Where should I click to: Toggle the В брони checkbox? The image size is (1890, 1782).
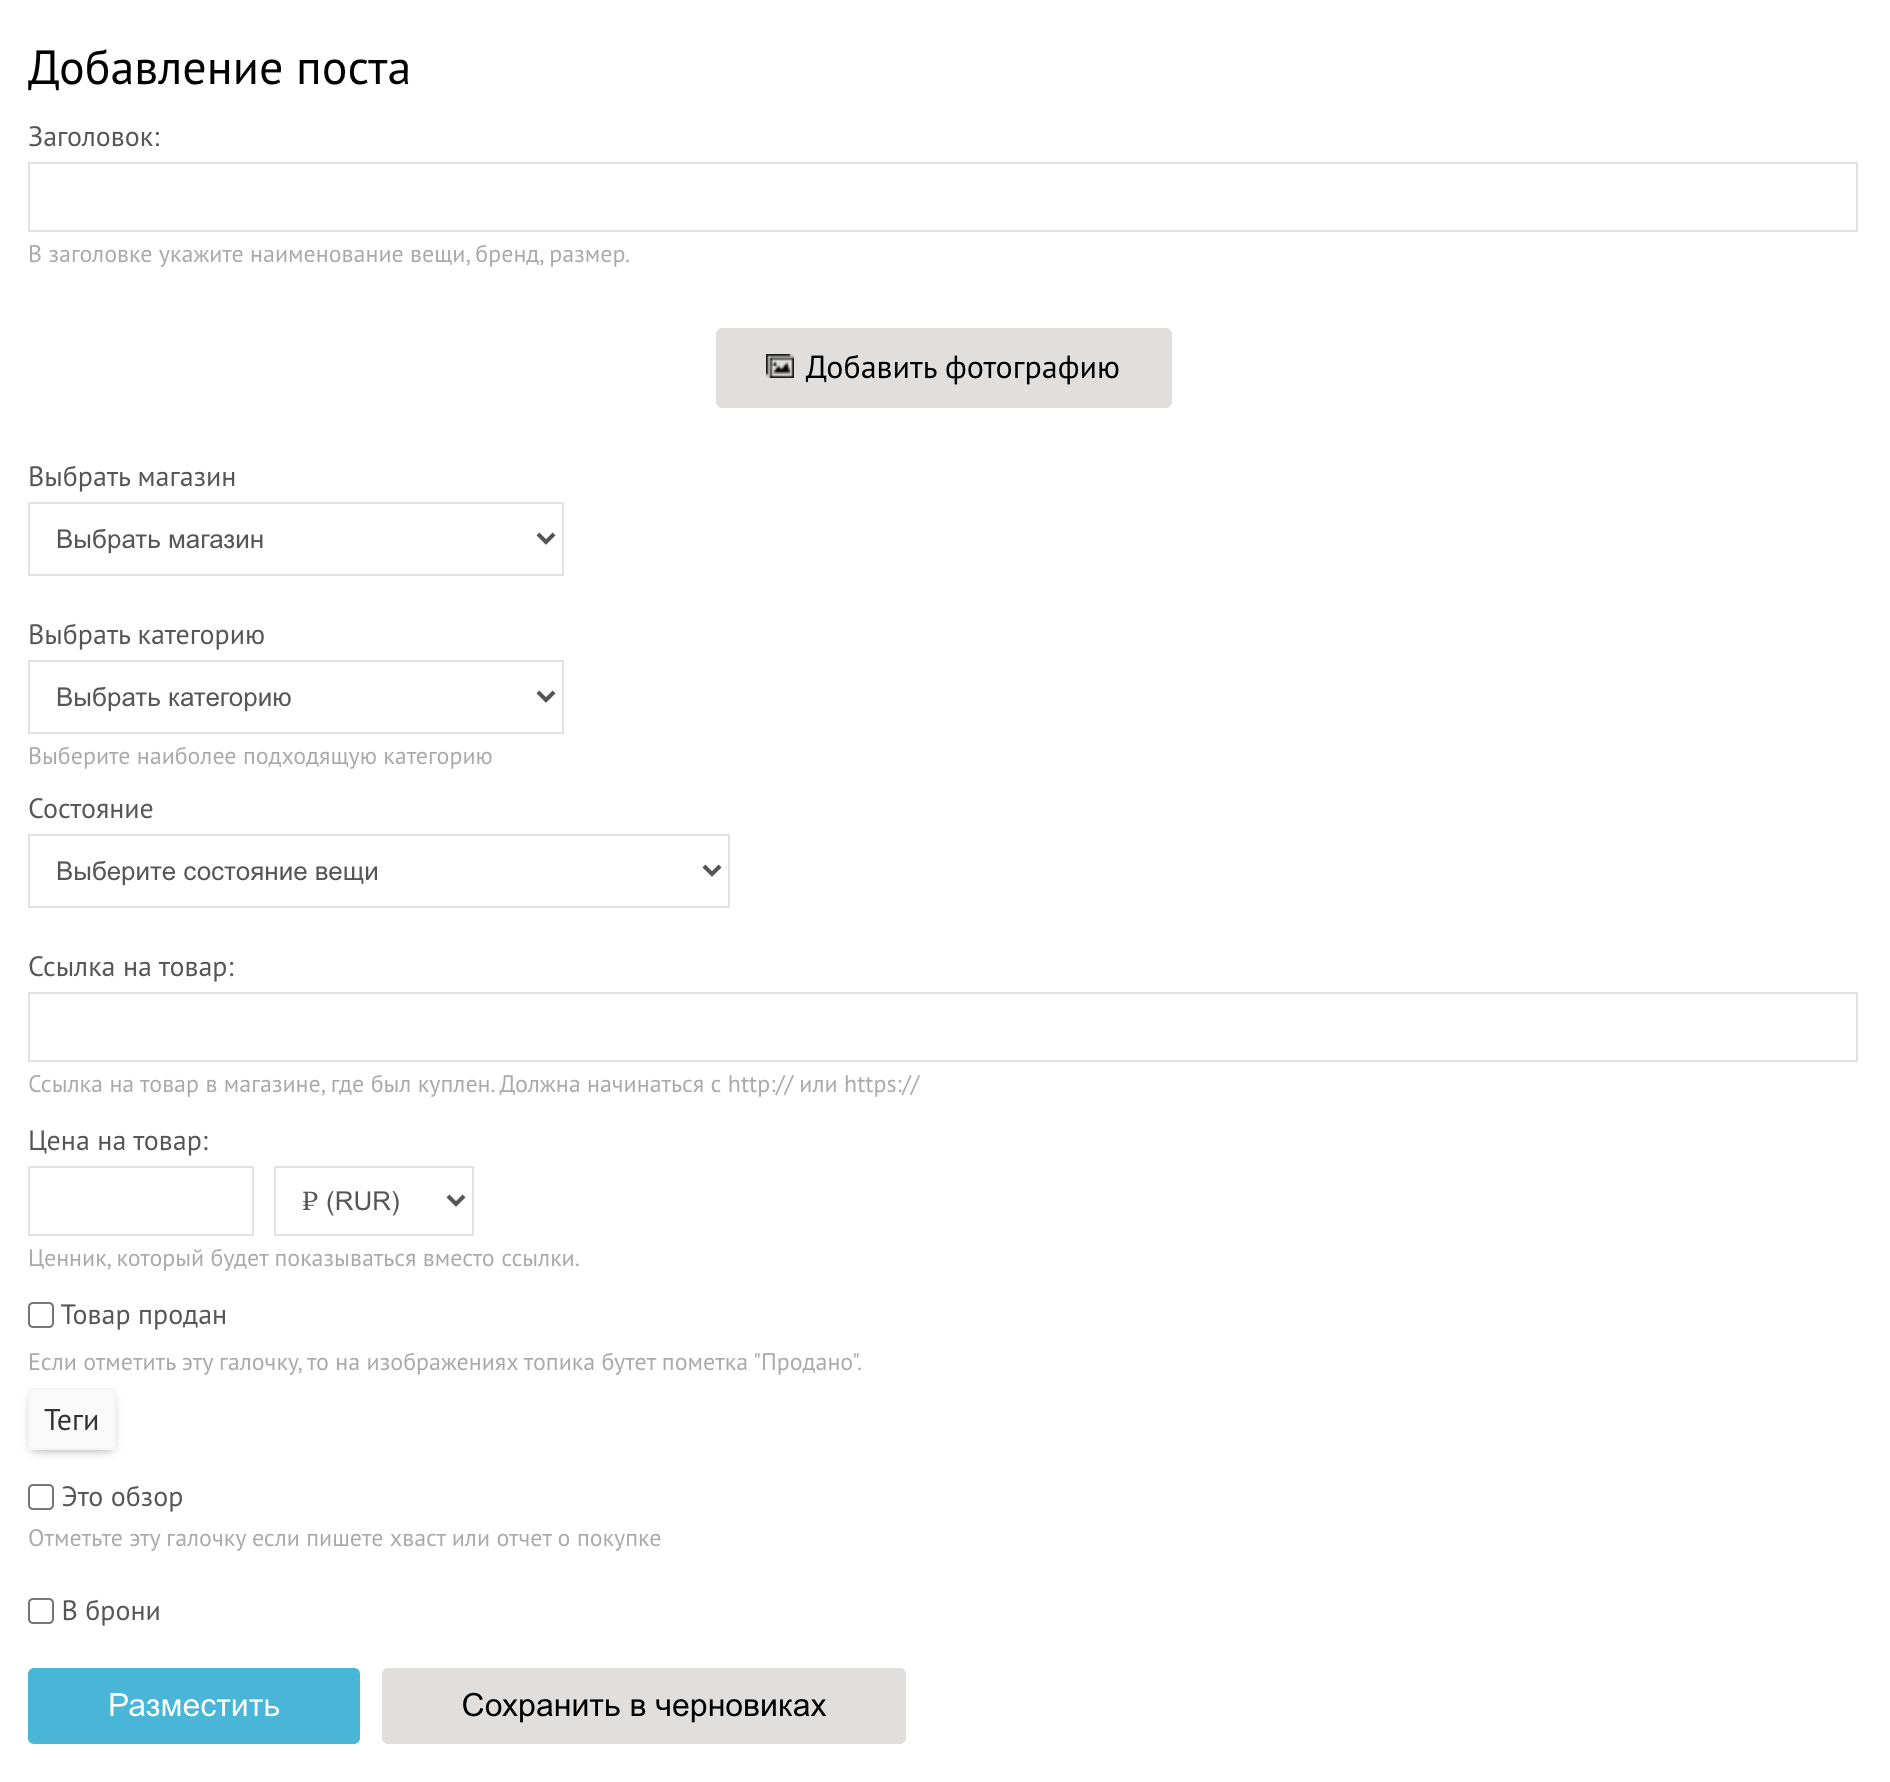[41, 1611]
